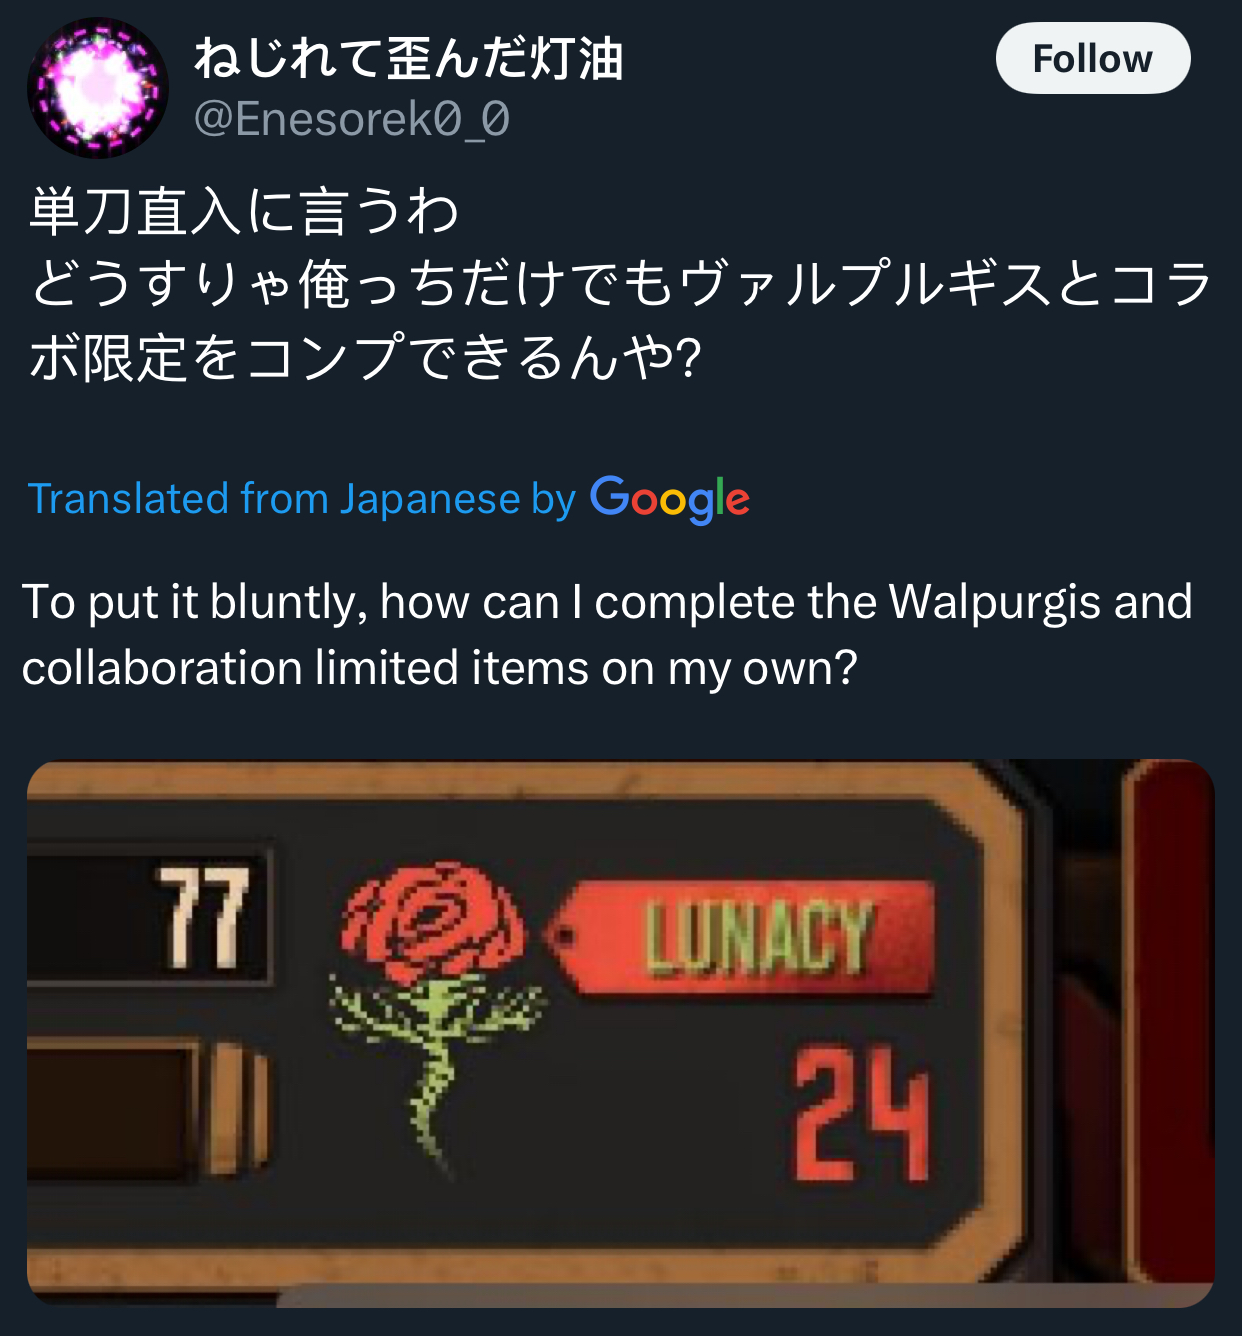The image size is (1242, 1336).
Task: Click the Google logo in translation credit
Action: tap(669, 499)
